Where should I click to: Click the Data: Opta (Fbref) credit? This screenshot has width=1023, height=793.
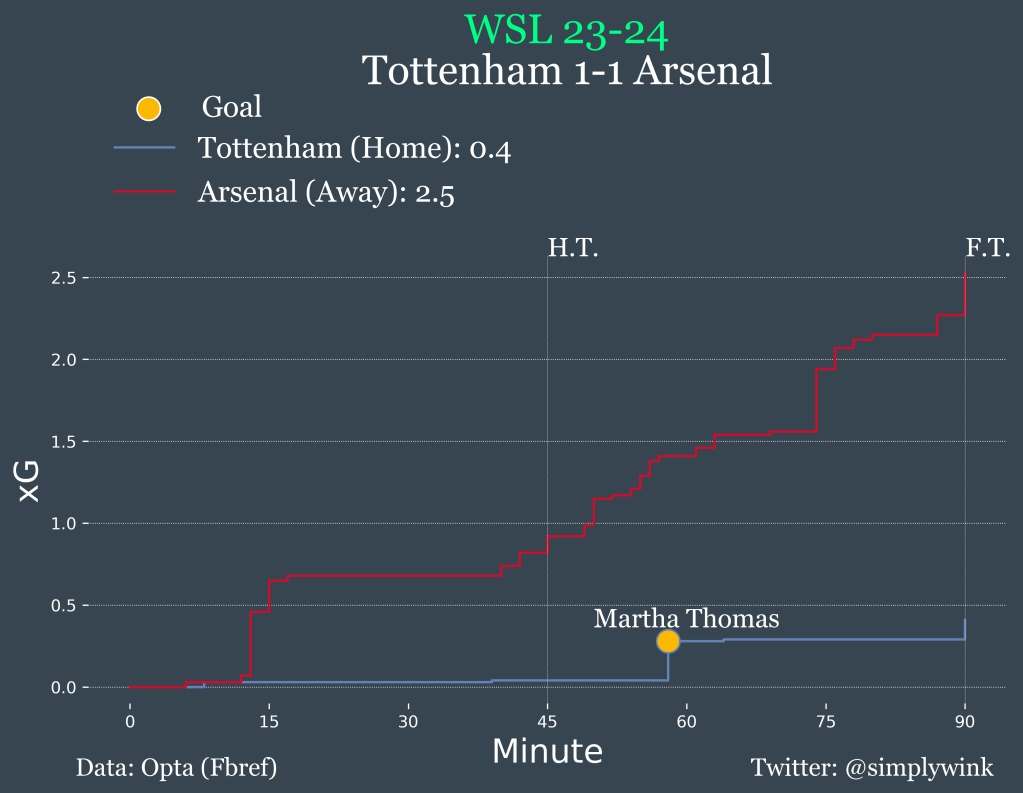(176, 768)
